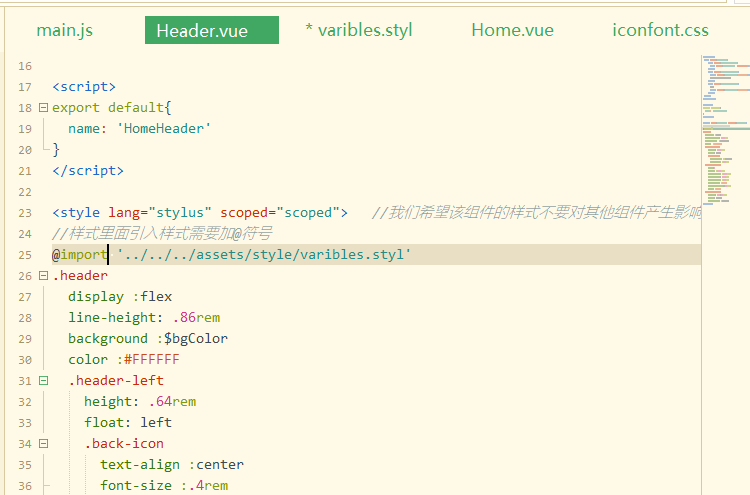
Task: Place cursor on 'HomeHeader' string
Action: 164,129
